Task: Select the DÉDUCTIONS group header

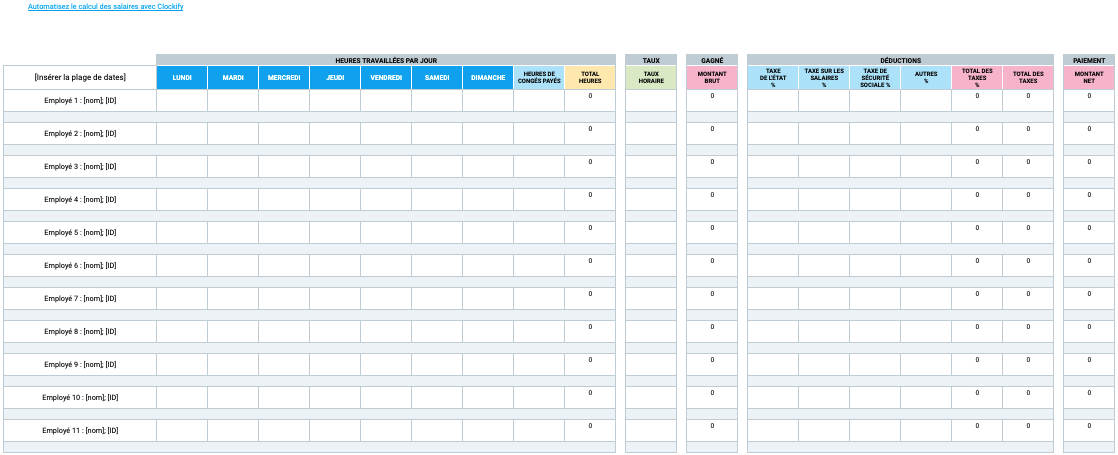Action: [901, 61]
